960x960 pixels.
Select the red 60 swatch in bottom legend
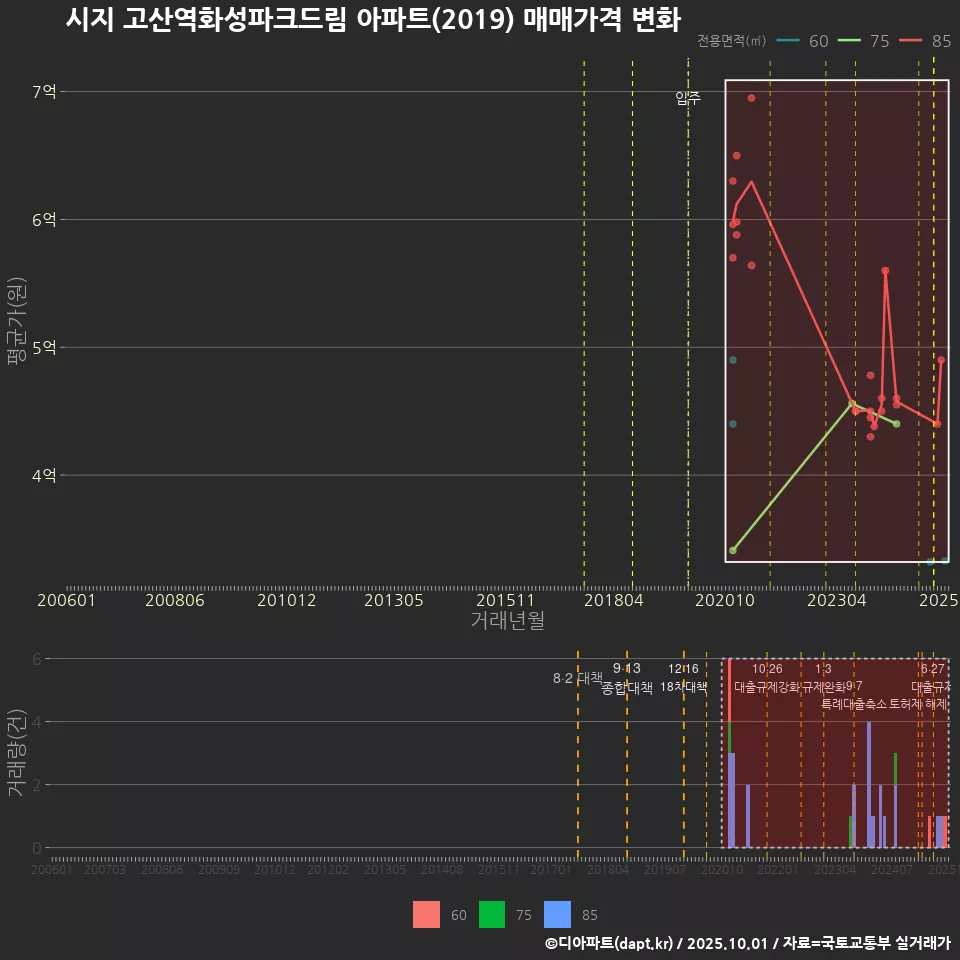click(x=426, y=914)
